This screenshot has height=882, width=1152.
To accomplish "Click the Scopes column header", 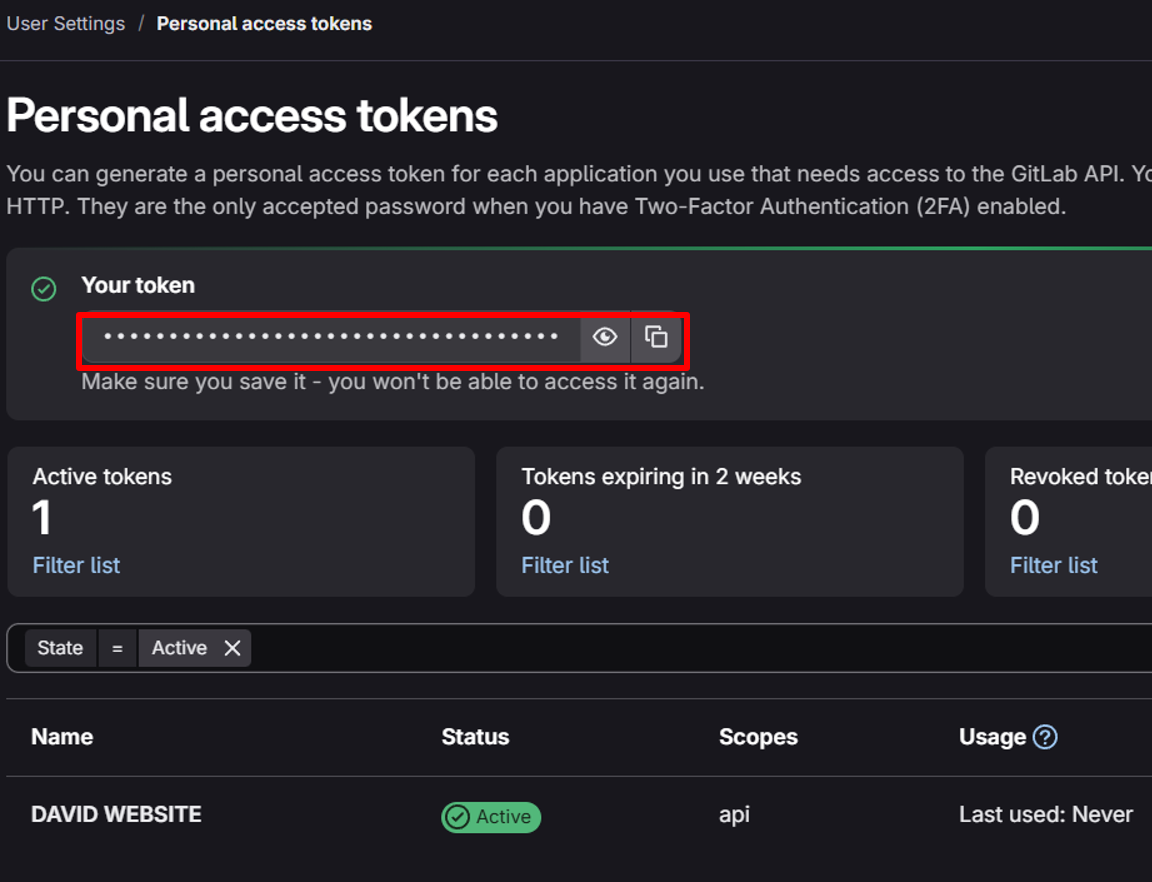I will tap(758, 737).
